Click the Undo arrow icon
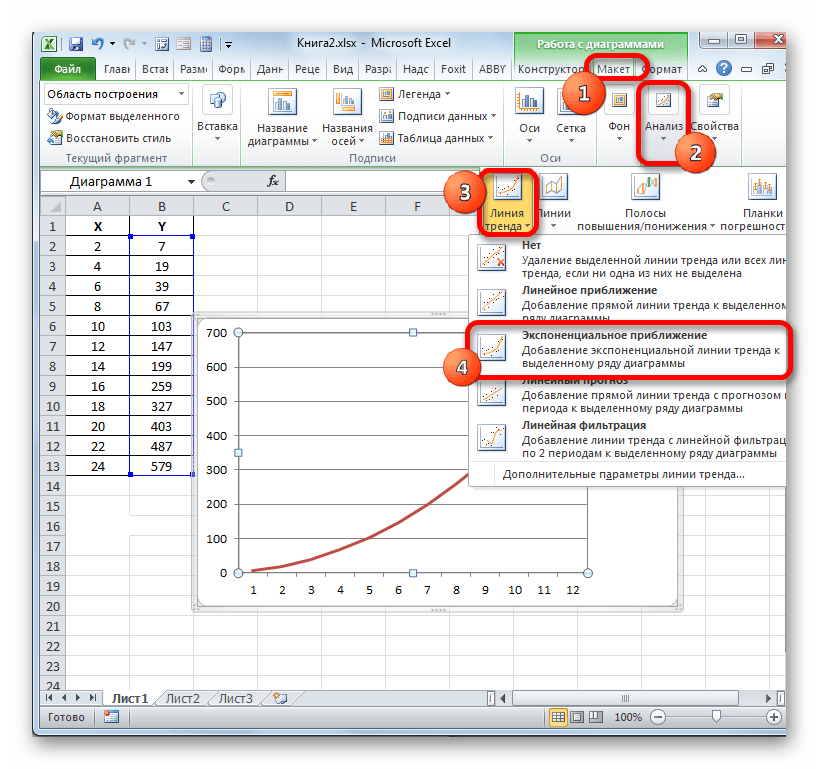The height and width of the screenshot is (769, 840). pos(98,43)
